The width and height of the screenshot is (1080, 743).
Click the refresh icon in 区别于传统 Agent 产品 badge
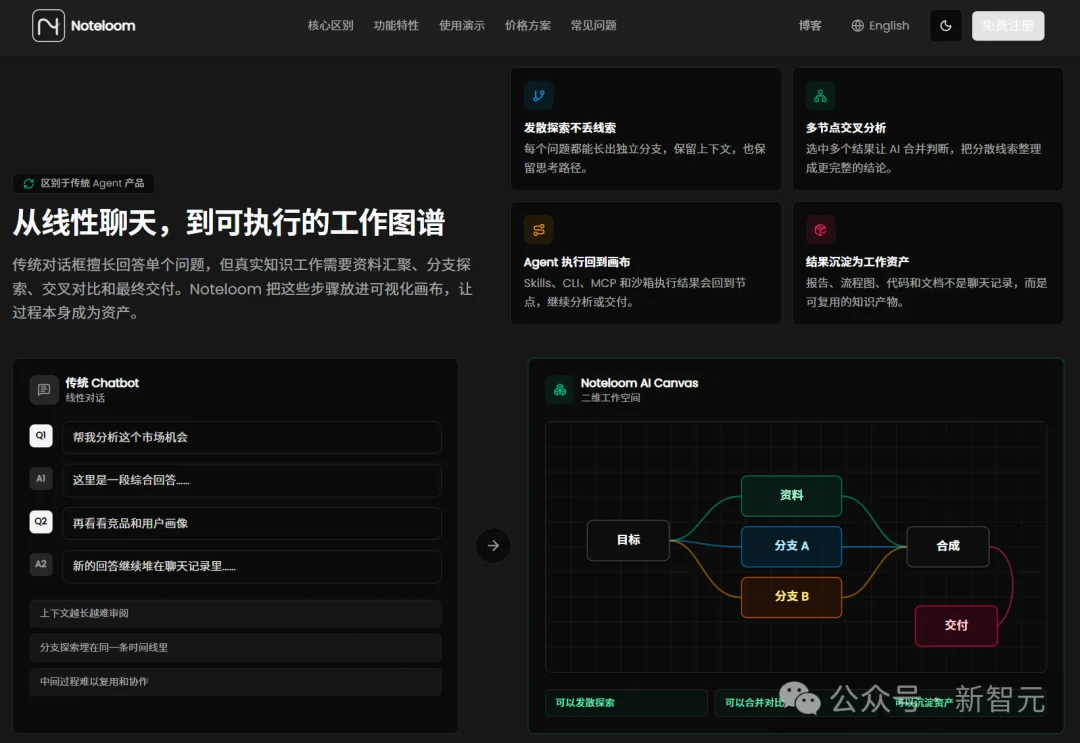[29, 183]
